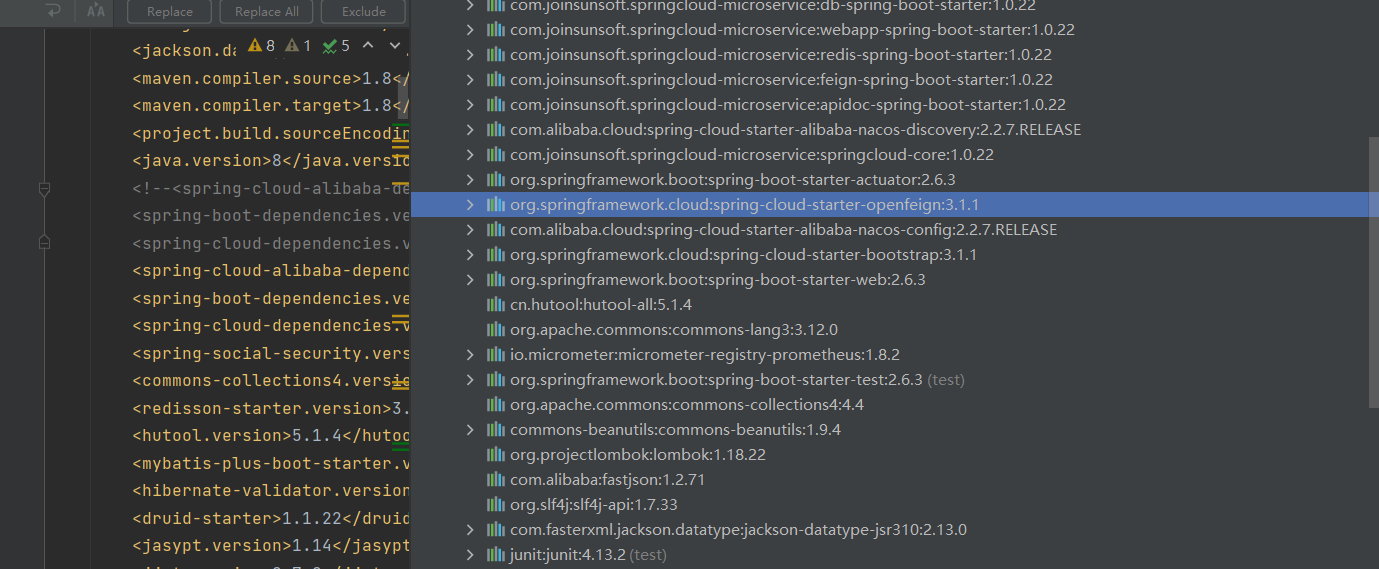Expand commons-beanutils dependency node
This screenshot has height=569, width=1379.
pos(470,430)
